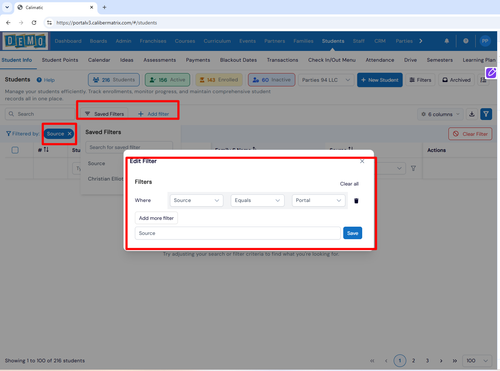Click the Filters button
Viewport: 500px width, 371px height.
420,80
